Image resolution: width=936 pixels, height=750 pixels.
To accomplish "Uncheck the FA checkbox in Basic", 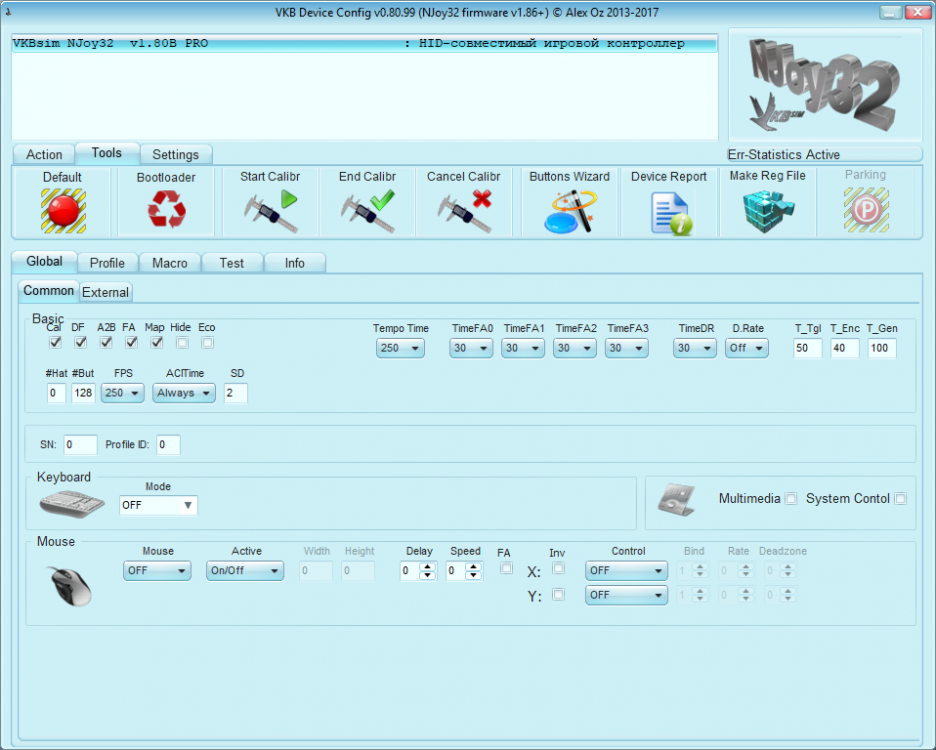I will pyautogui.click(x=131, y=343).
